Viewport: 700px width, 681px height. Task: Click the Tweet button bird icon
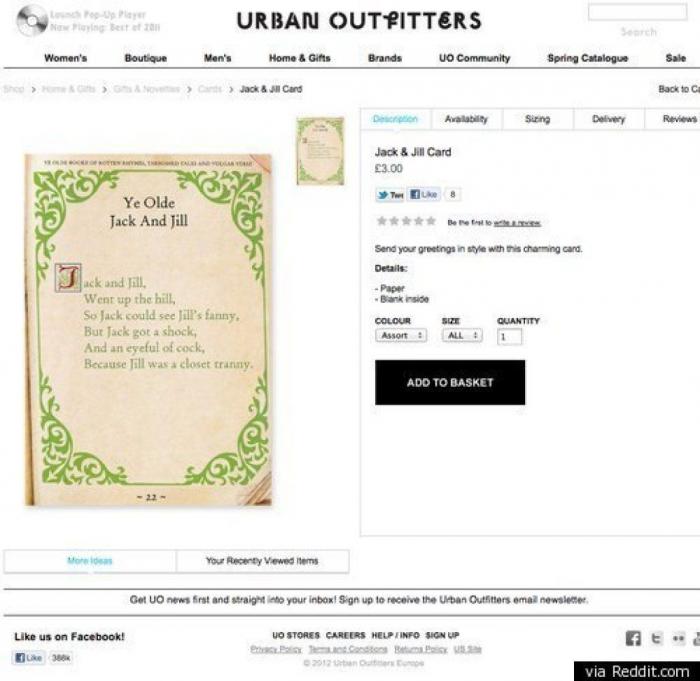point(383,195)
